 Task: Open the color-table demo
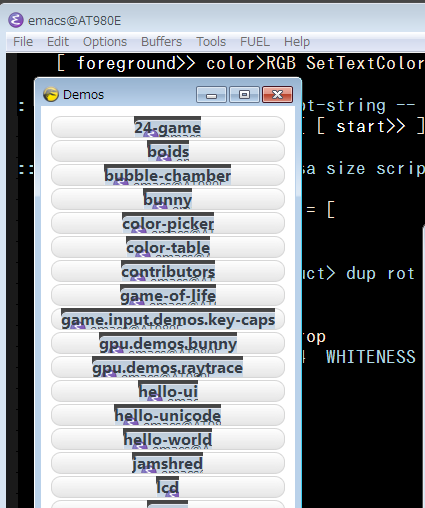click(168, 247)
